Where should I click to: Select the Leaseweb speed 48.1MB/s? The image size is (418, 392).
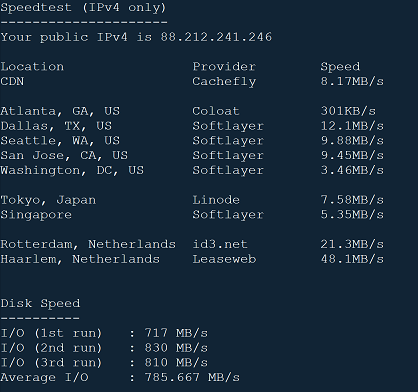[352, 259]
